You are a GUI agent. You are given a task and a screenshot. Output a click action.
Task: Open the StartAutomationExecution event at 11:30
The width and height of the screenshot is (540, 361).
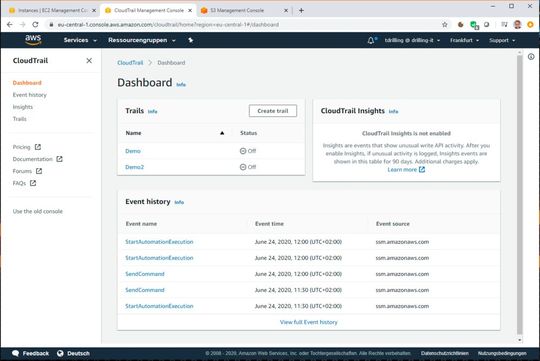pos(159,306)
